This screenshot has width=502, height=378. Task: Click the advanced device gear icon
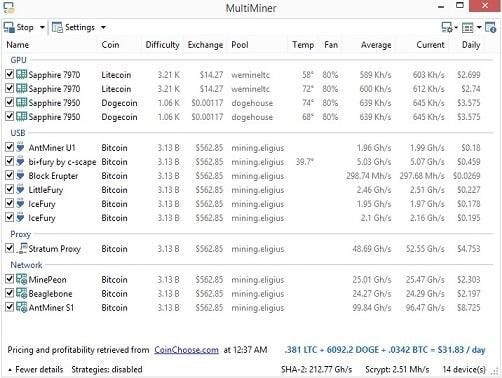click(x=447, y=27)
